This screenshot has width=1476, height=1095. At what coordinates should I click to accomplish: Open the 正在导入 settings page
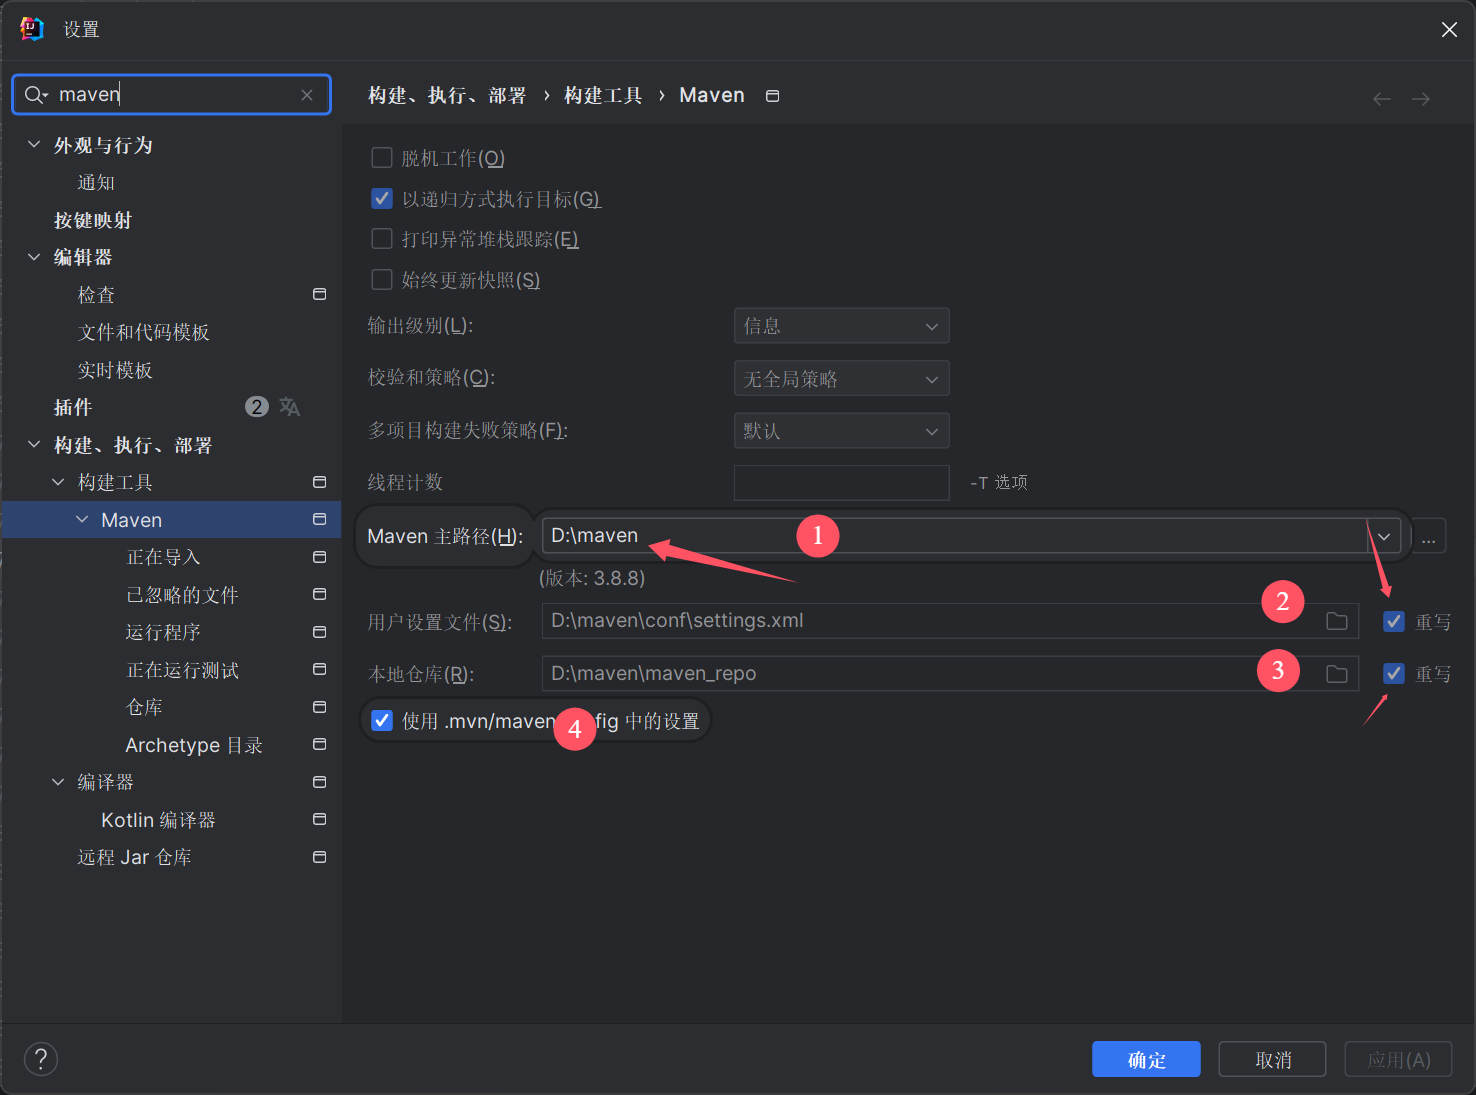pyautogui.click(x=163, y=557)
